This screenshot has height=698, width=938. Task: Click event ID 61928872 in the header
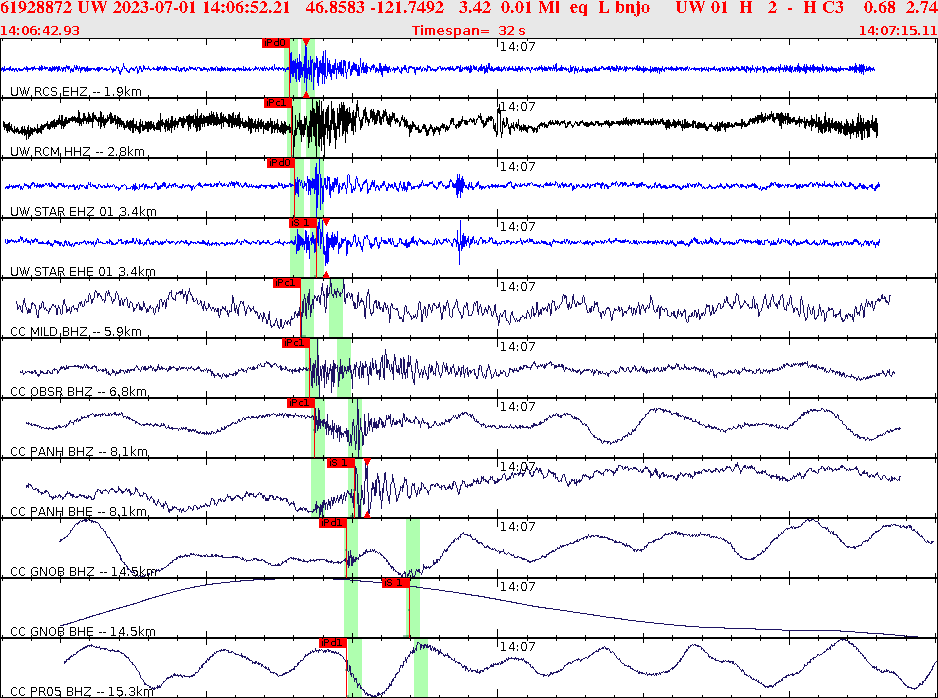37,8
